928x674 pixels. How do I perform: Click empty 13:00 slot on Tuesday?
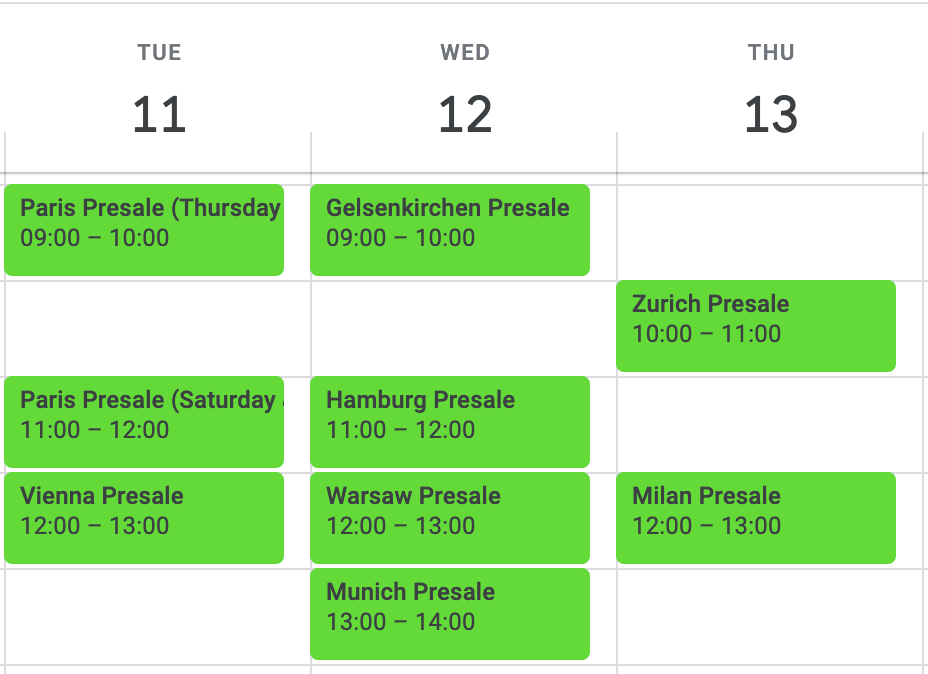point(158,616)
